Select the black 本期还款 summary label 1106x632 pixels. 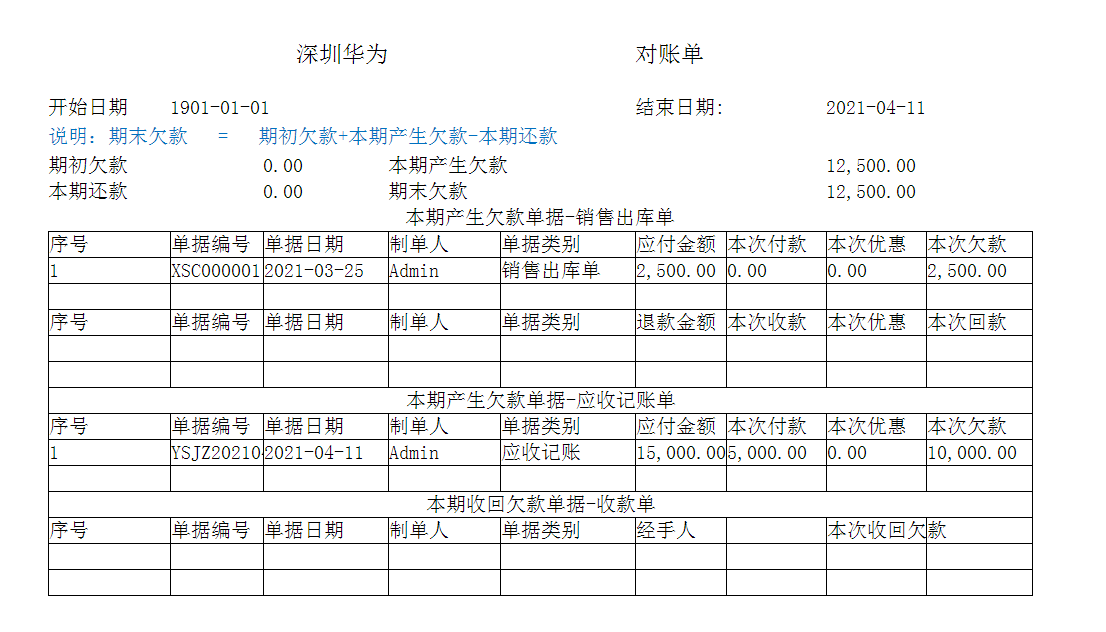pyautogui.click(x=88, y=191)
